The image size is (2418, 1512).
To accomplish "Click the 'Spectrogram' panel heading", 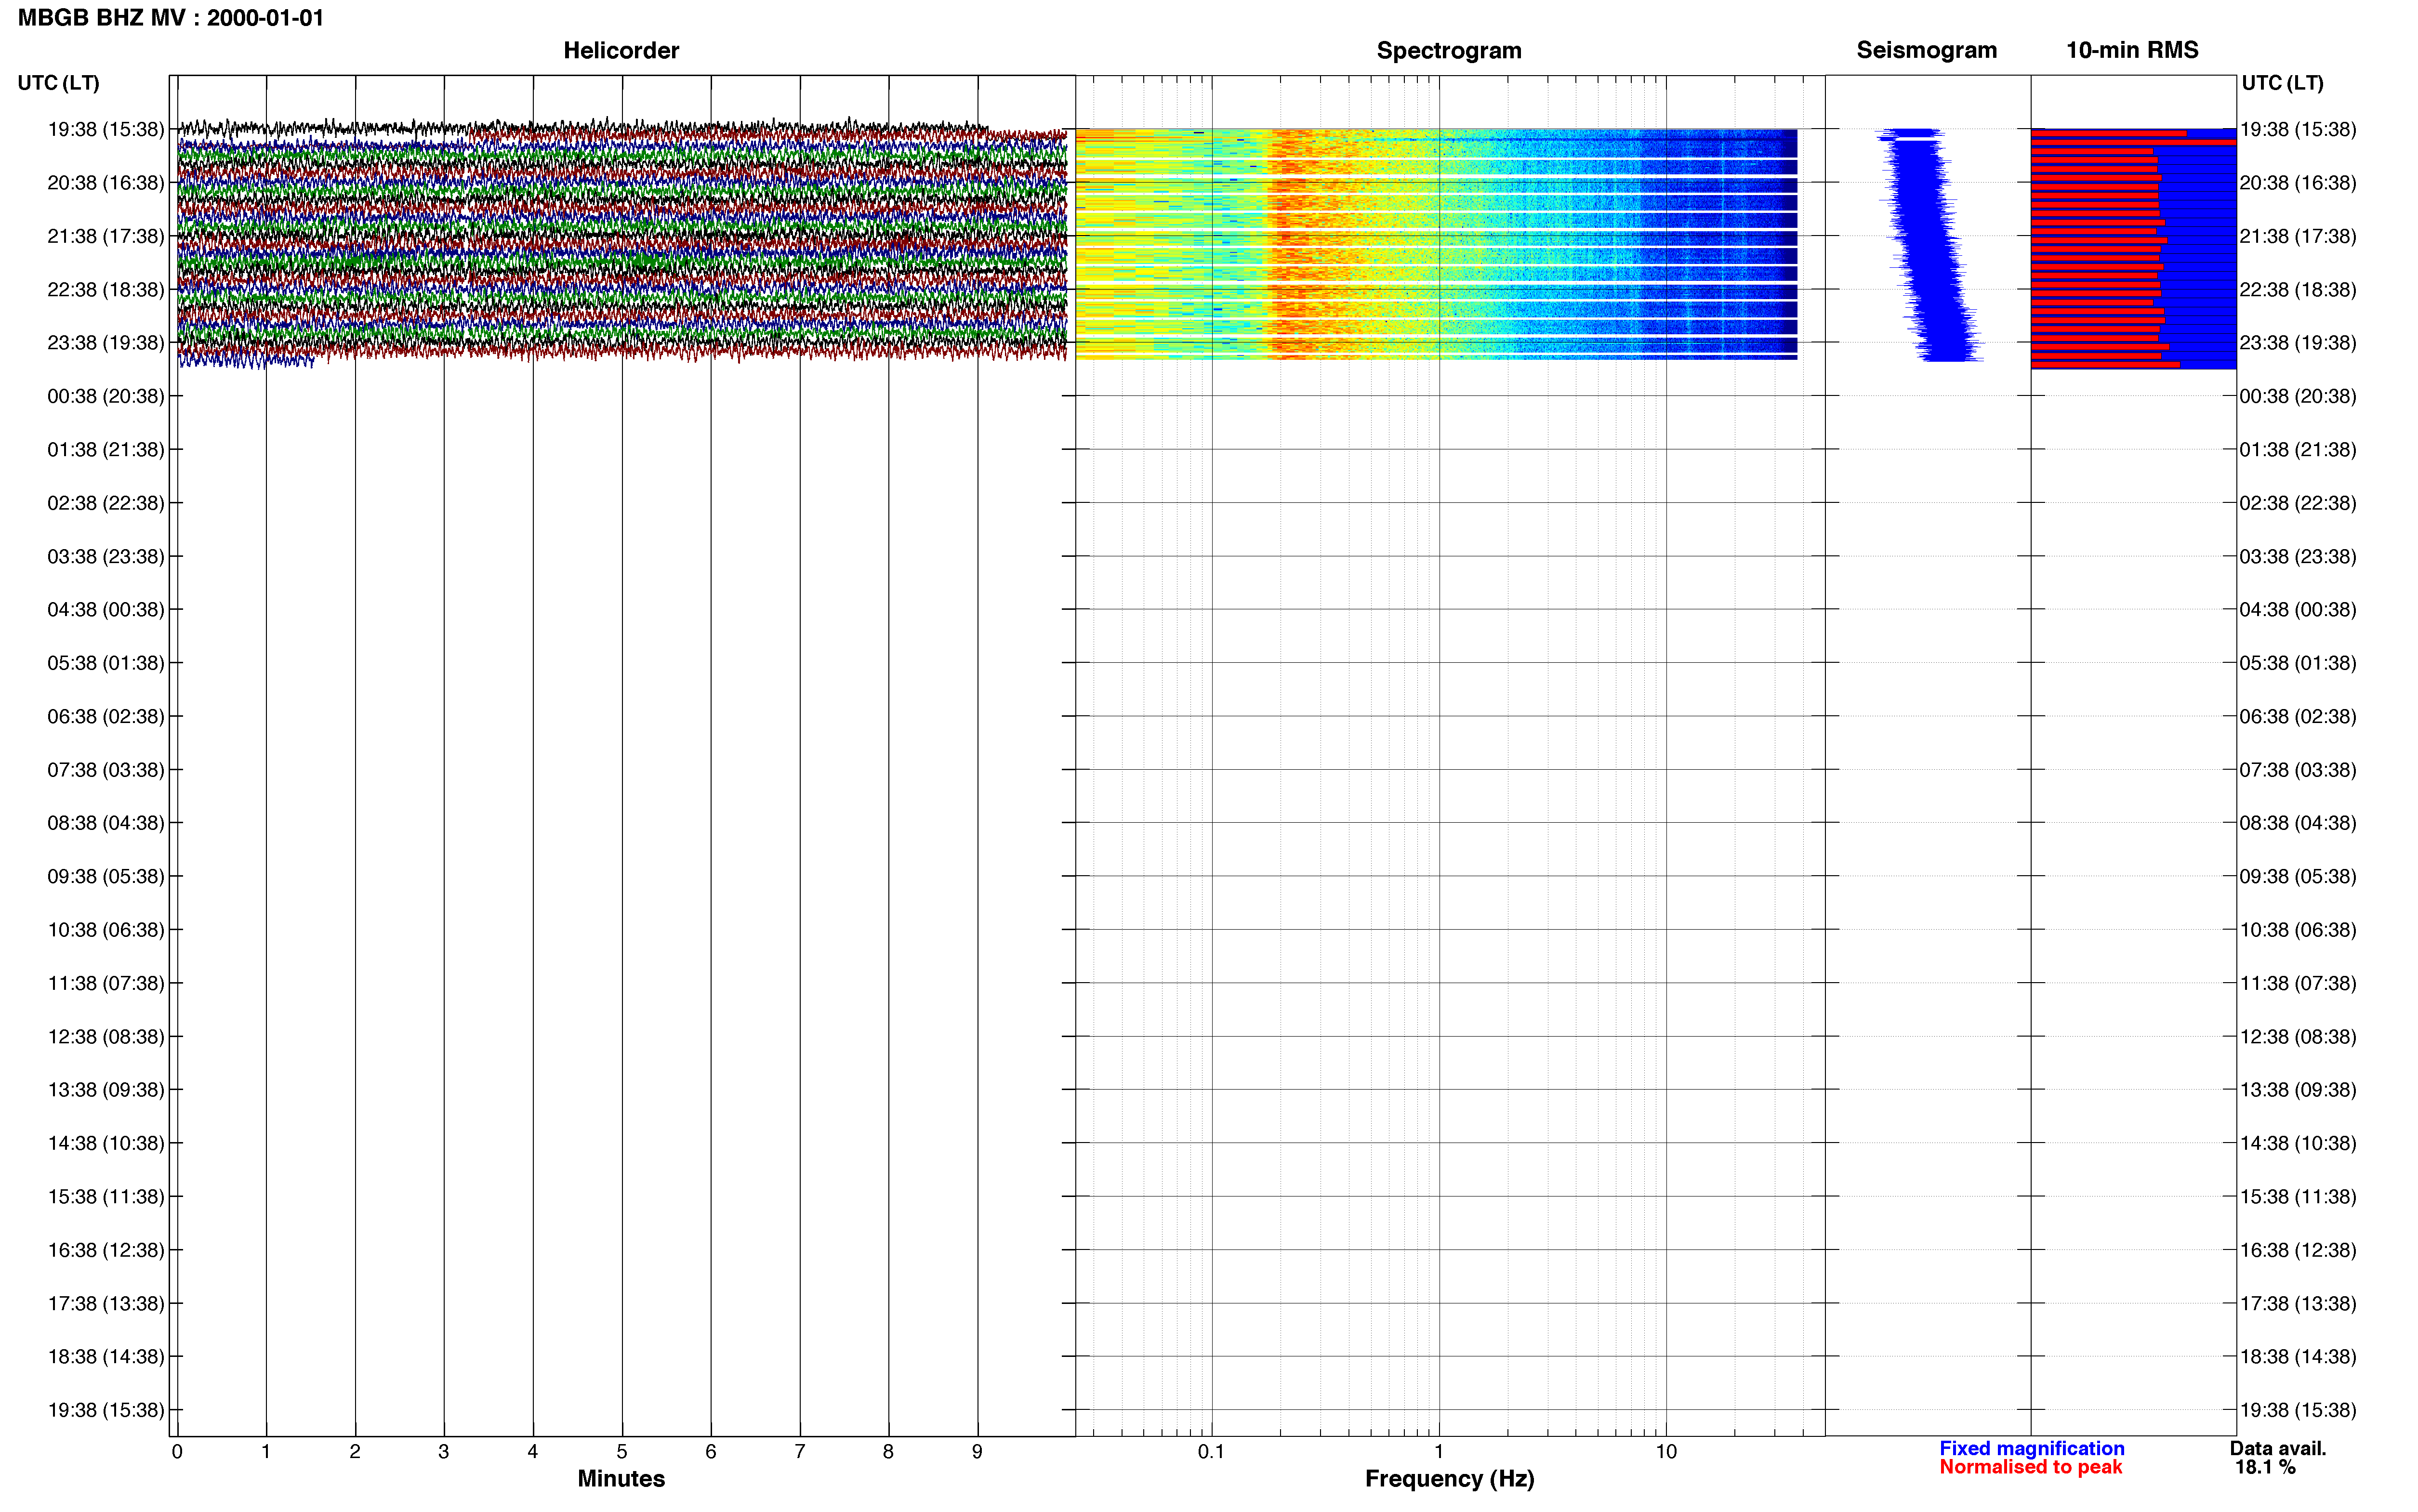I will click(1449, 50).
